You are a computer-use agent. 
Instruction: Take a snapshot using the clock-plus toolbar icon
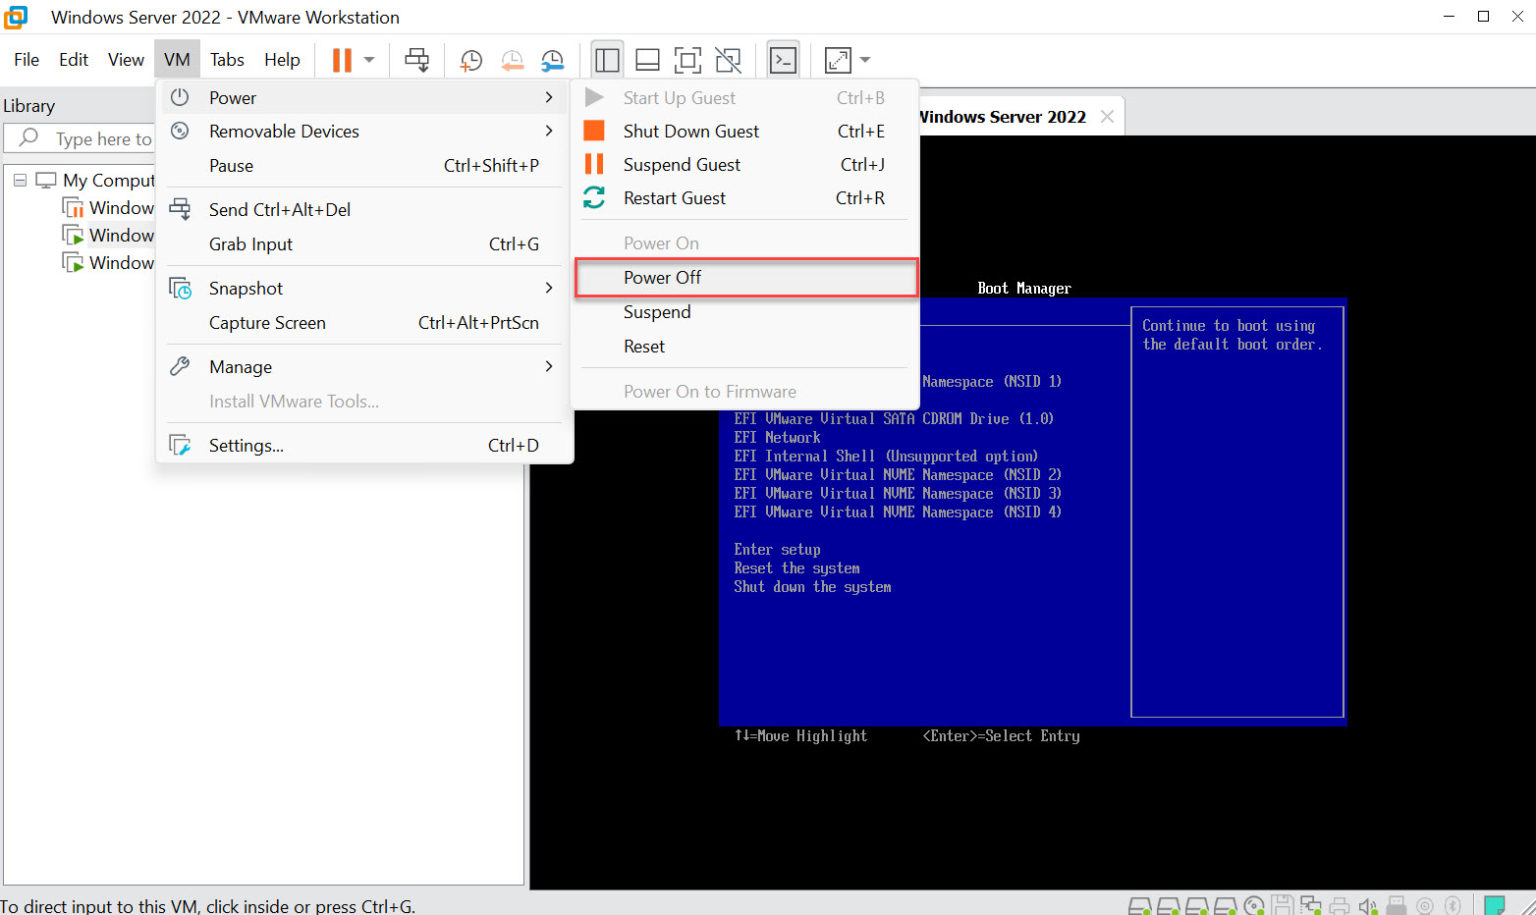471,59
